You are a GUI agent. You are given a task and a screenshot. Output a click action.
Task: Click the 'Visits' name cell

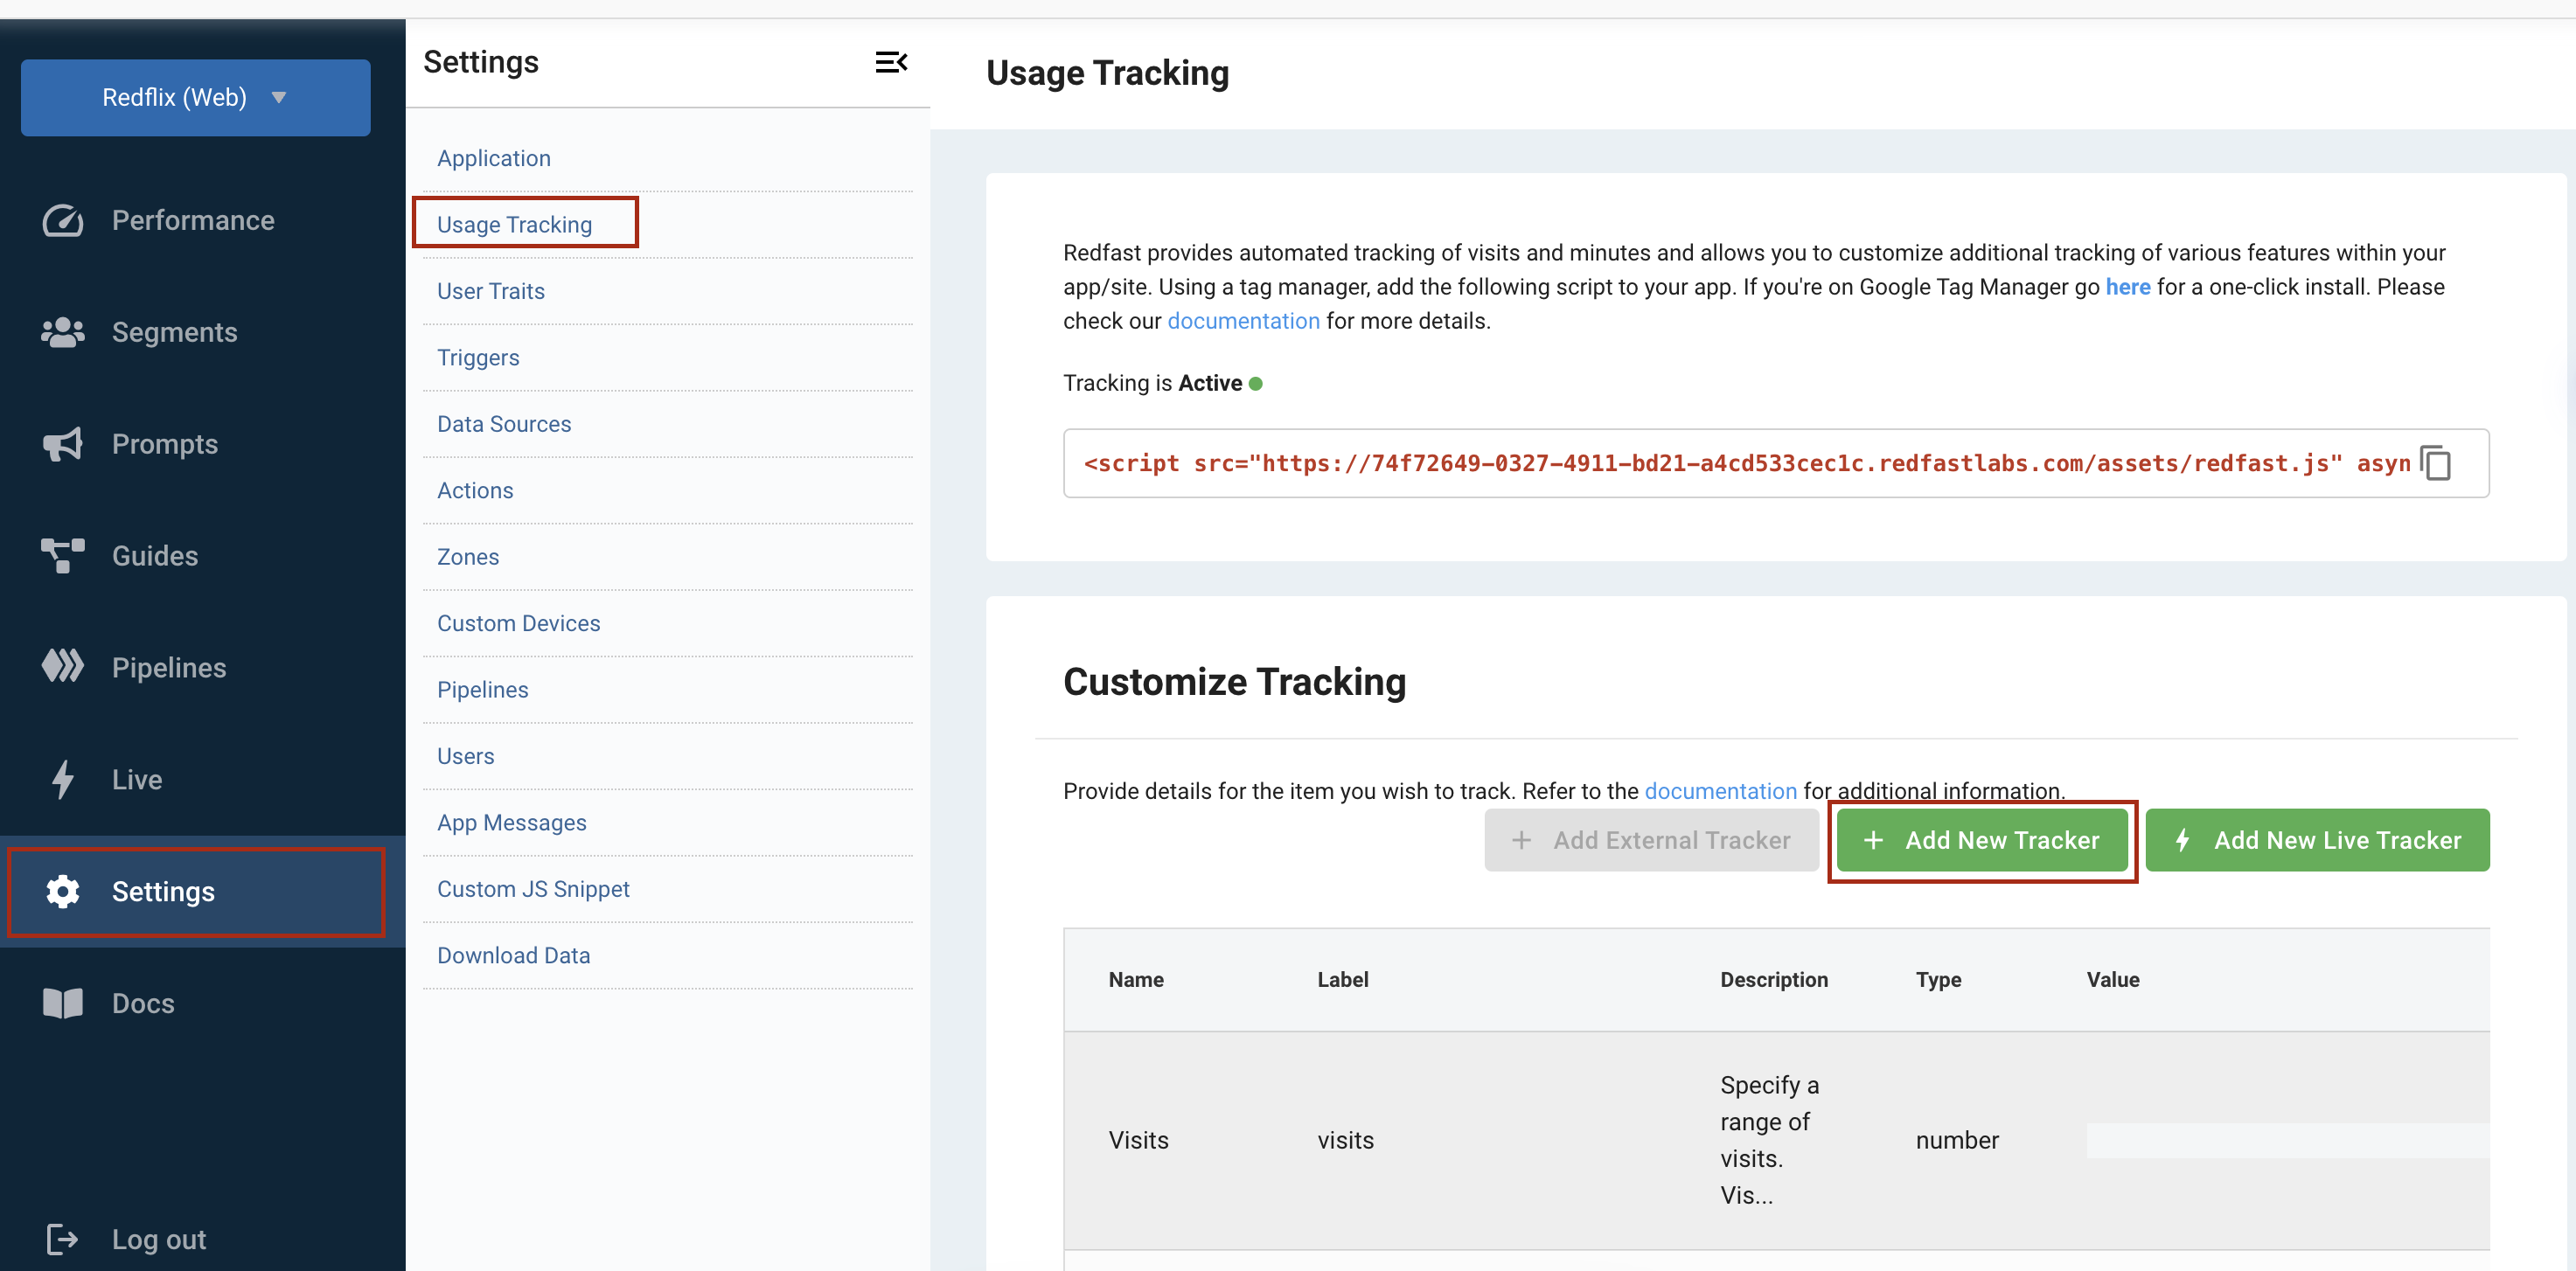coord(1138,1140)
